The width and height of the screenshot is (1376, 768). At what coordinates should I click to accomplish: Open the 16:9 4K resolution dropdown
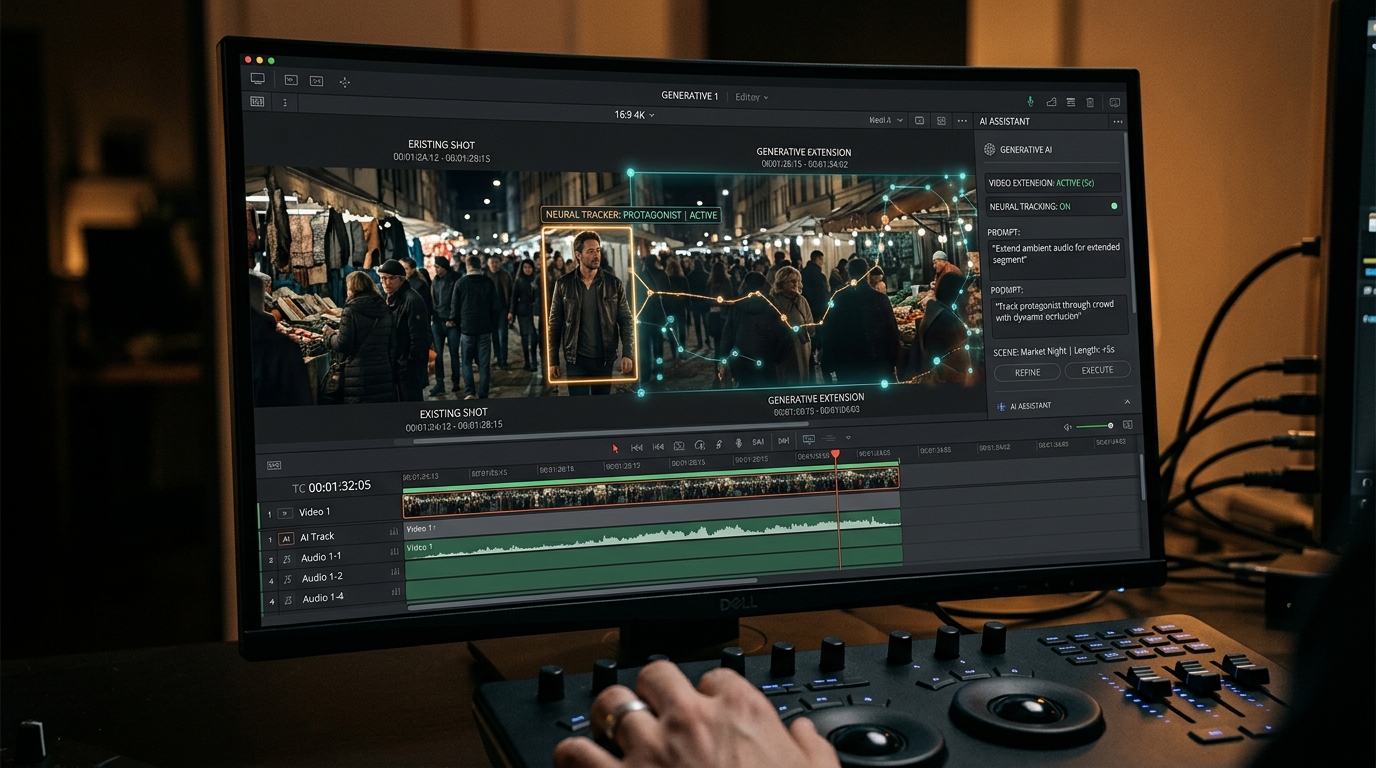[634, 115]
